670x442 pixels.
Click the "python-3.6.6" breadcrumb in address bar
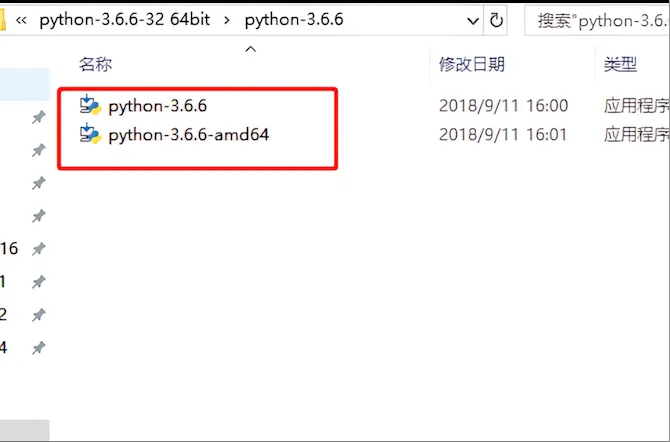[293, 20]
